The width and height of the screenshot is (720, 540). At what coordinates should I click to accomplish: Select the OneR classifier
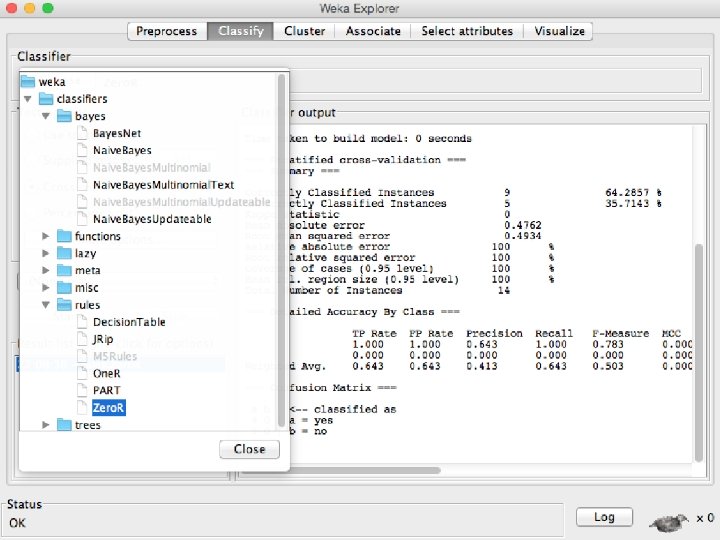(107, 373)
